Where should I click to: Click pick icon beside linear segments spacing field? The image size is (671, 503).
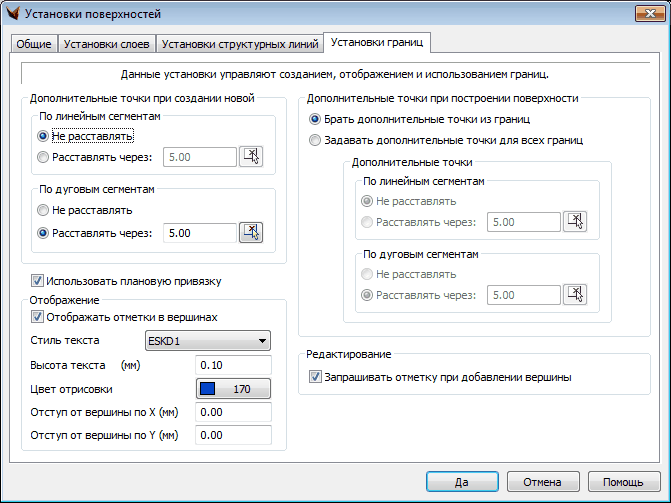(251, 156)
